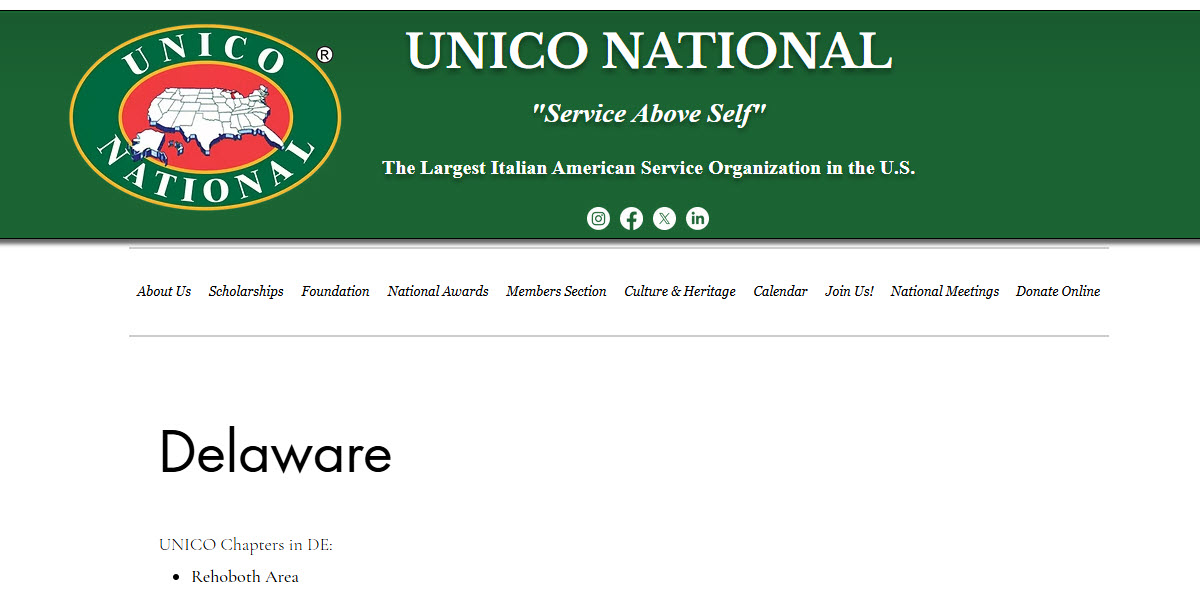Open UNICO's Instagram page via the camera icon

tap(598, 218)
